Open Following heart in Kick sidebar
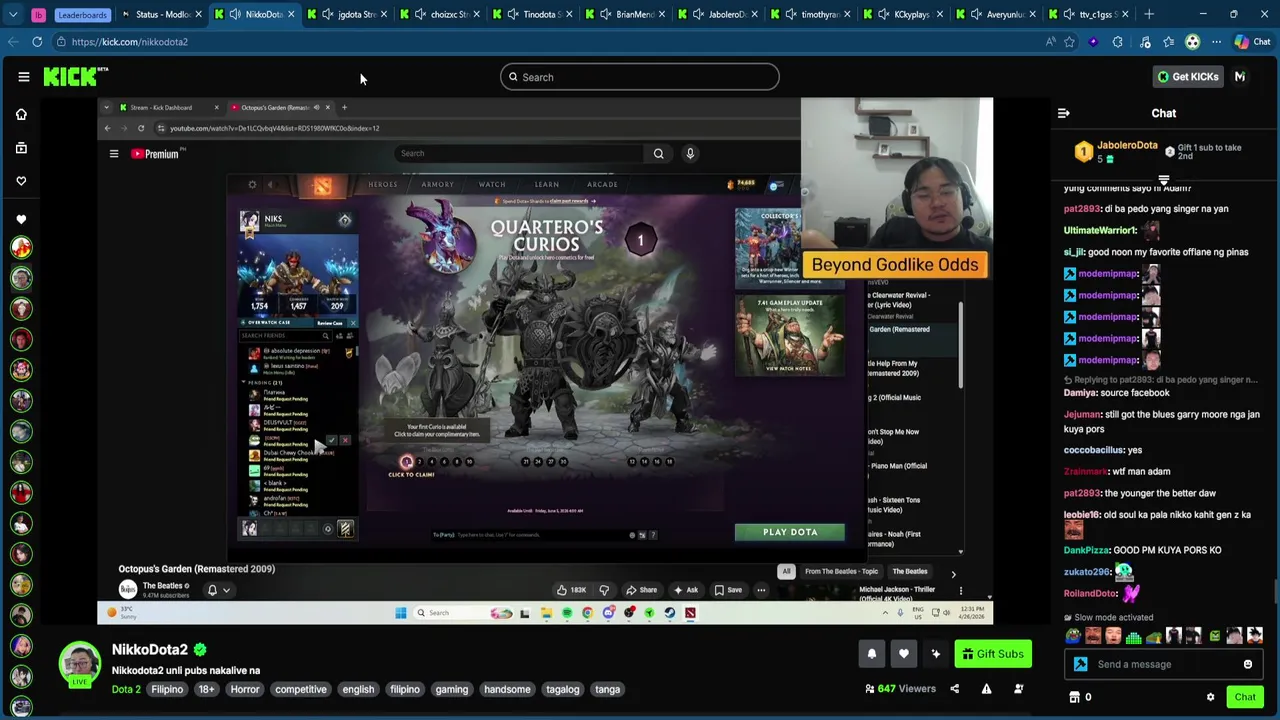This screenshot has height=720, width=1280. point(21,181)
